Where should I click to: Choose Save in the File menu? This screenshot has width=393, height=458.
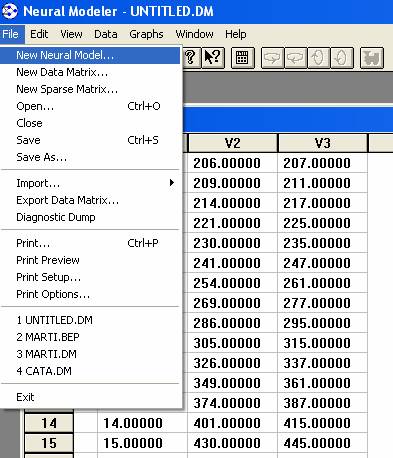[90, 140]
